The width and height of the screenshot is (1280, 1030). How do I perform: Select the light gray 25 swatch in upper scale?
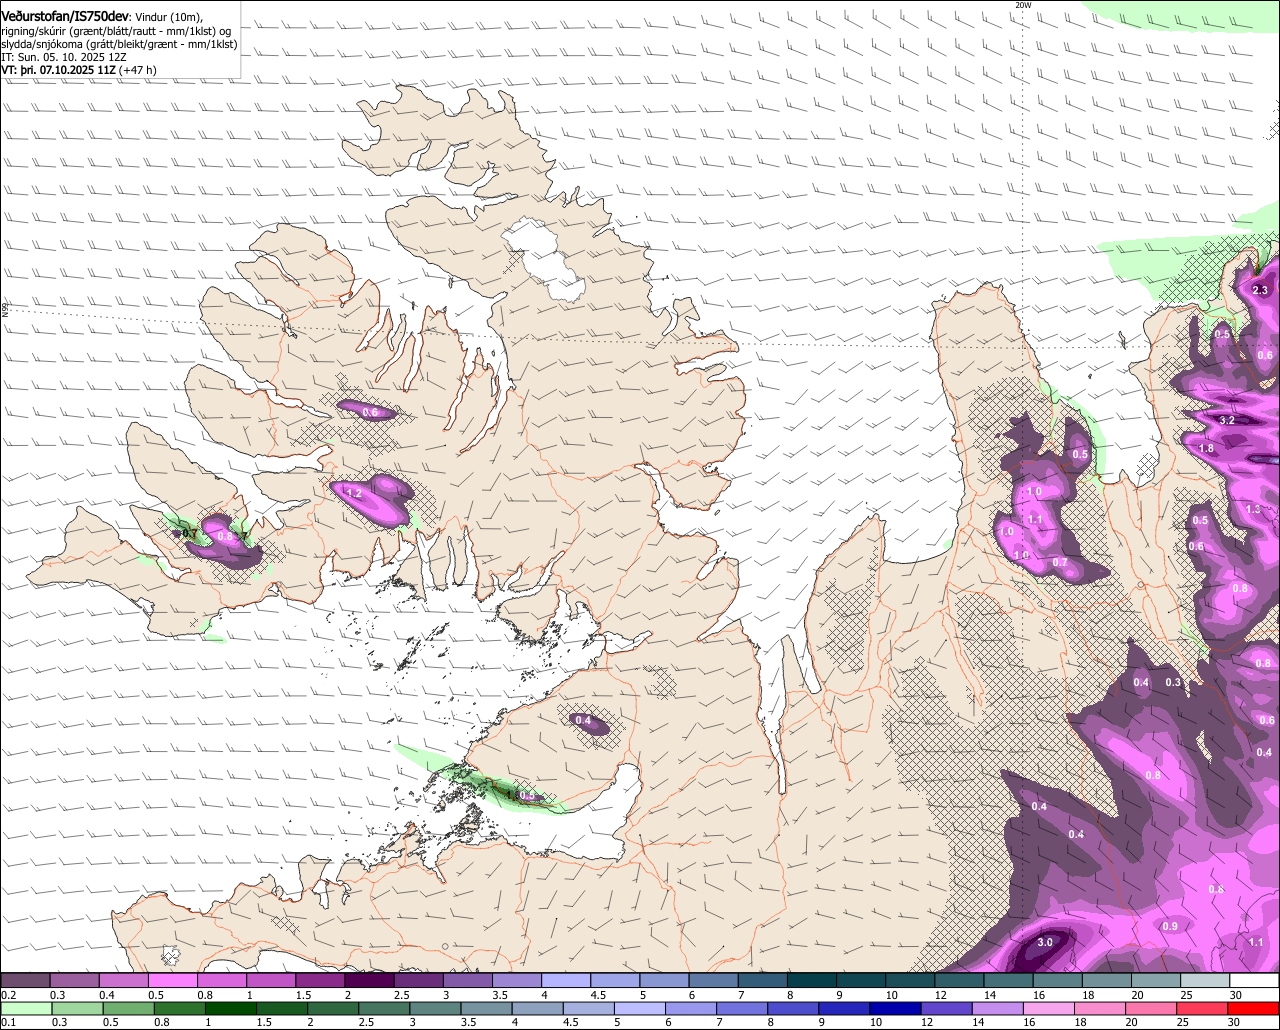[x=1205, y=980]
